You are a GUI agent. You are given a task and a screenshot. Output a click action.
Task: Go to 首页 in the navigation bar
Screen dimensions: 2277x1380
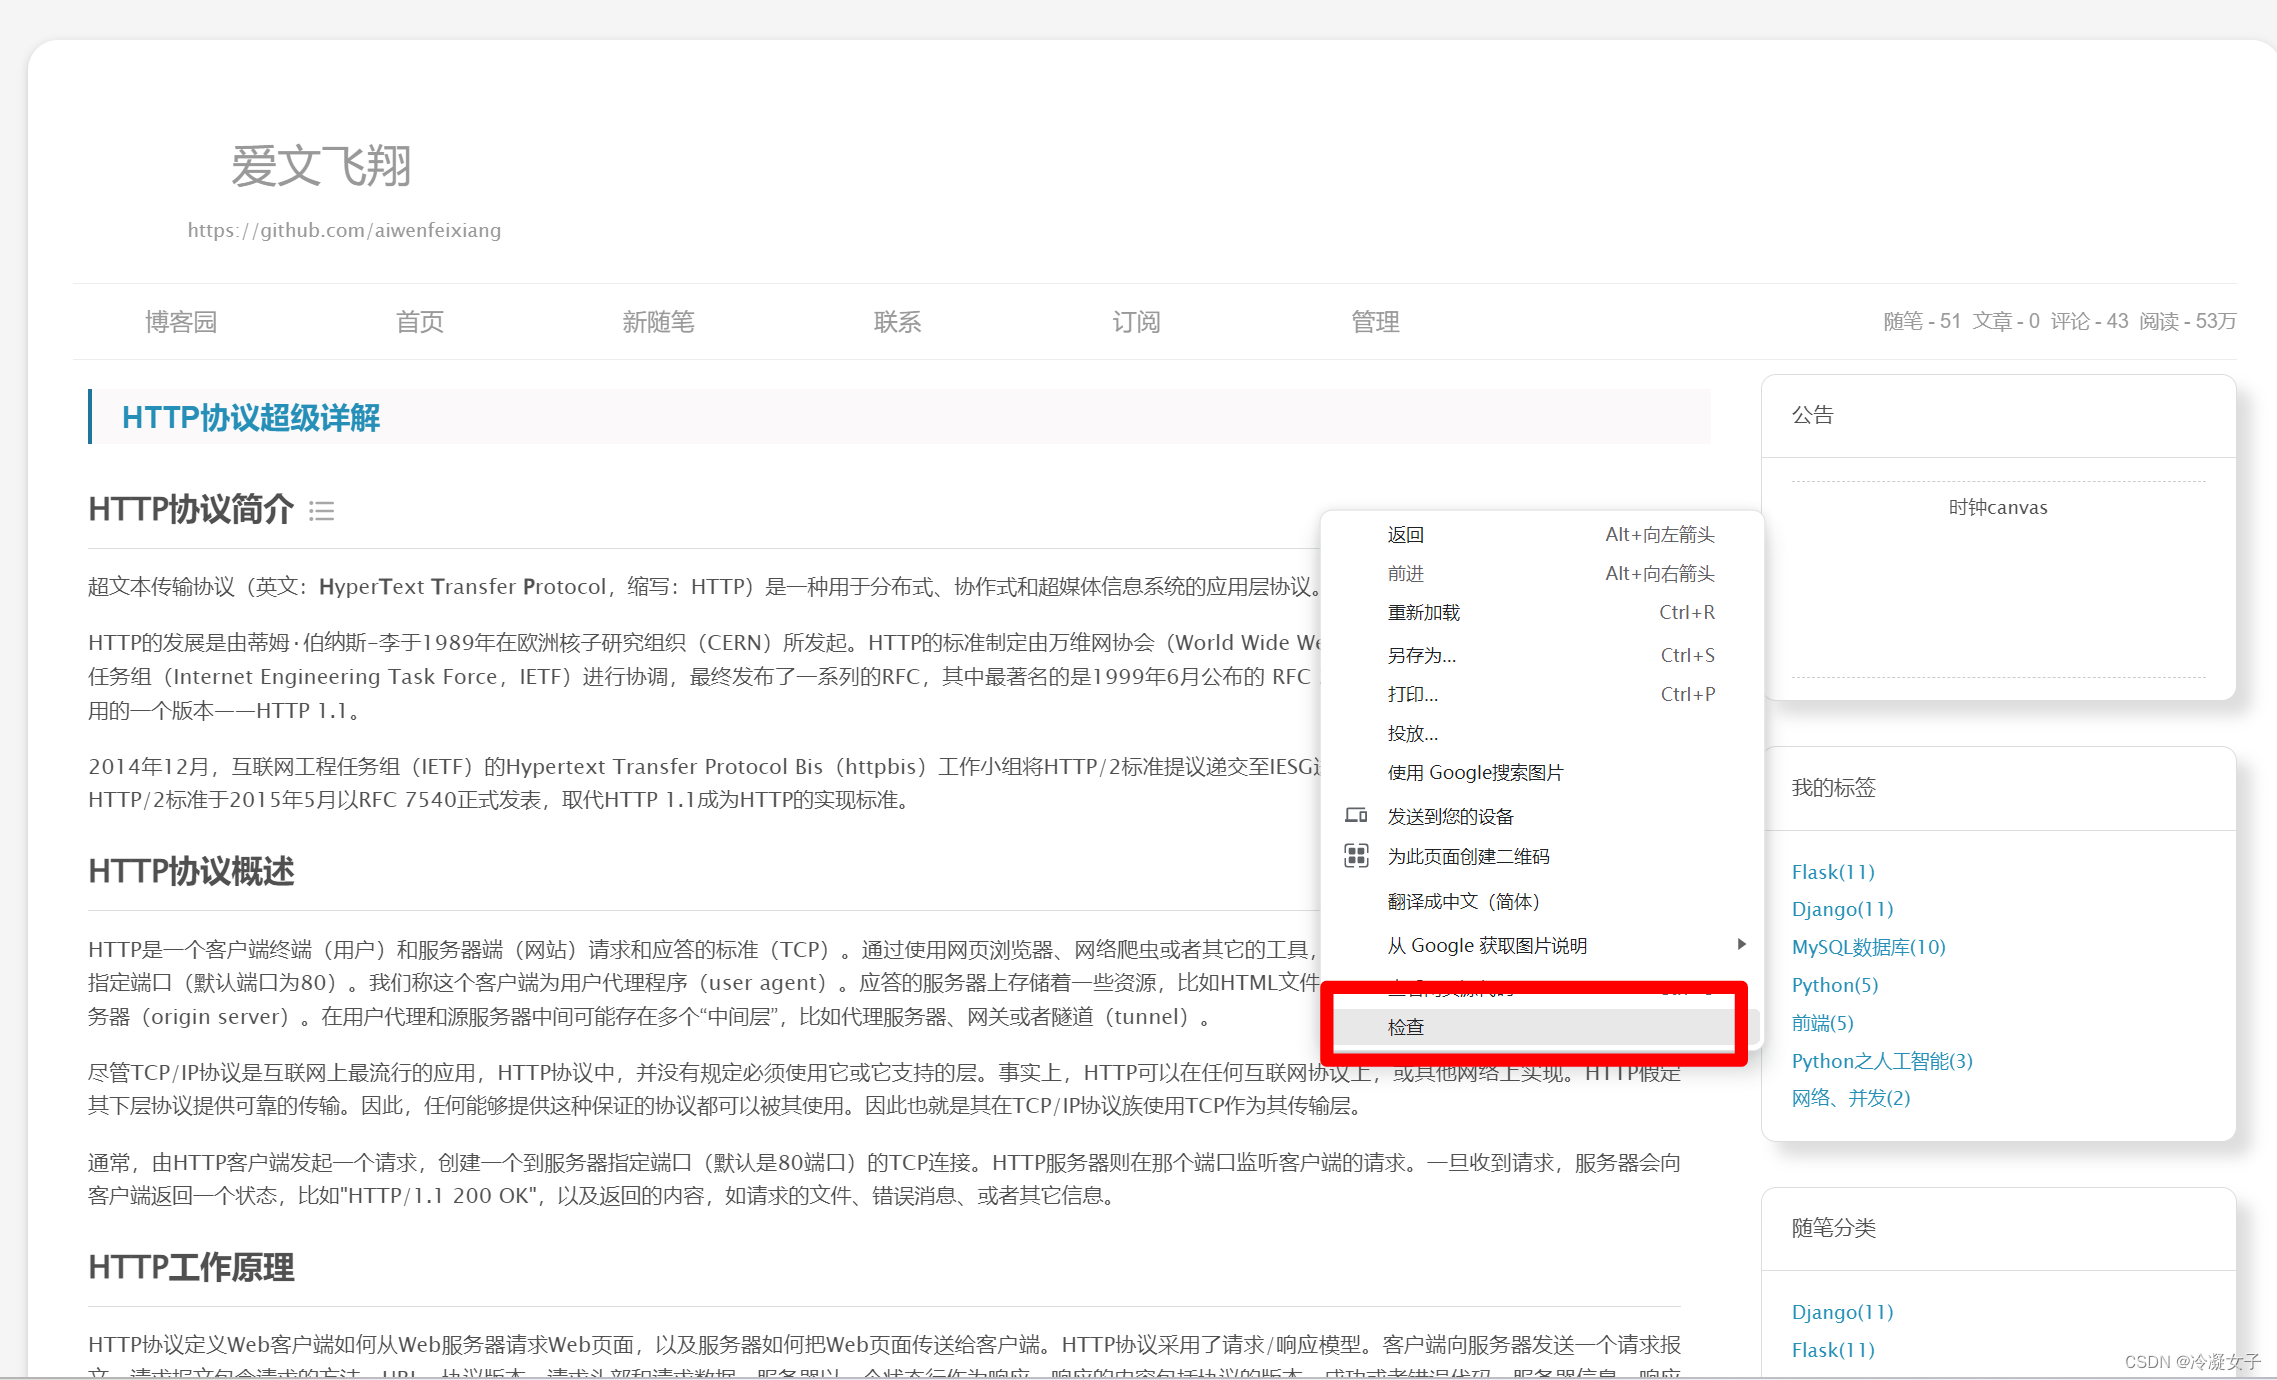point(420,322)
